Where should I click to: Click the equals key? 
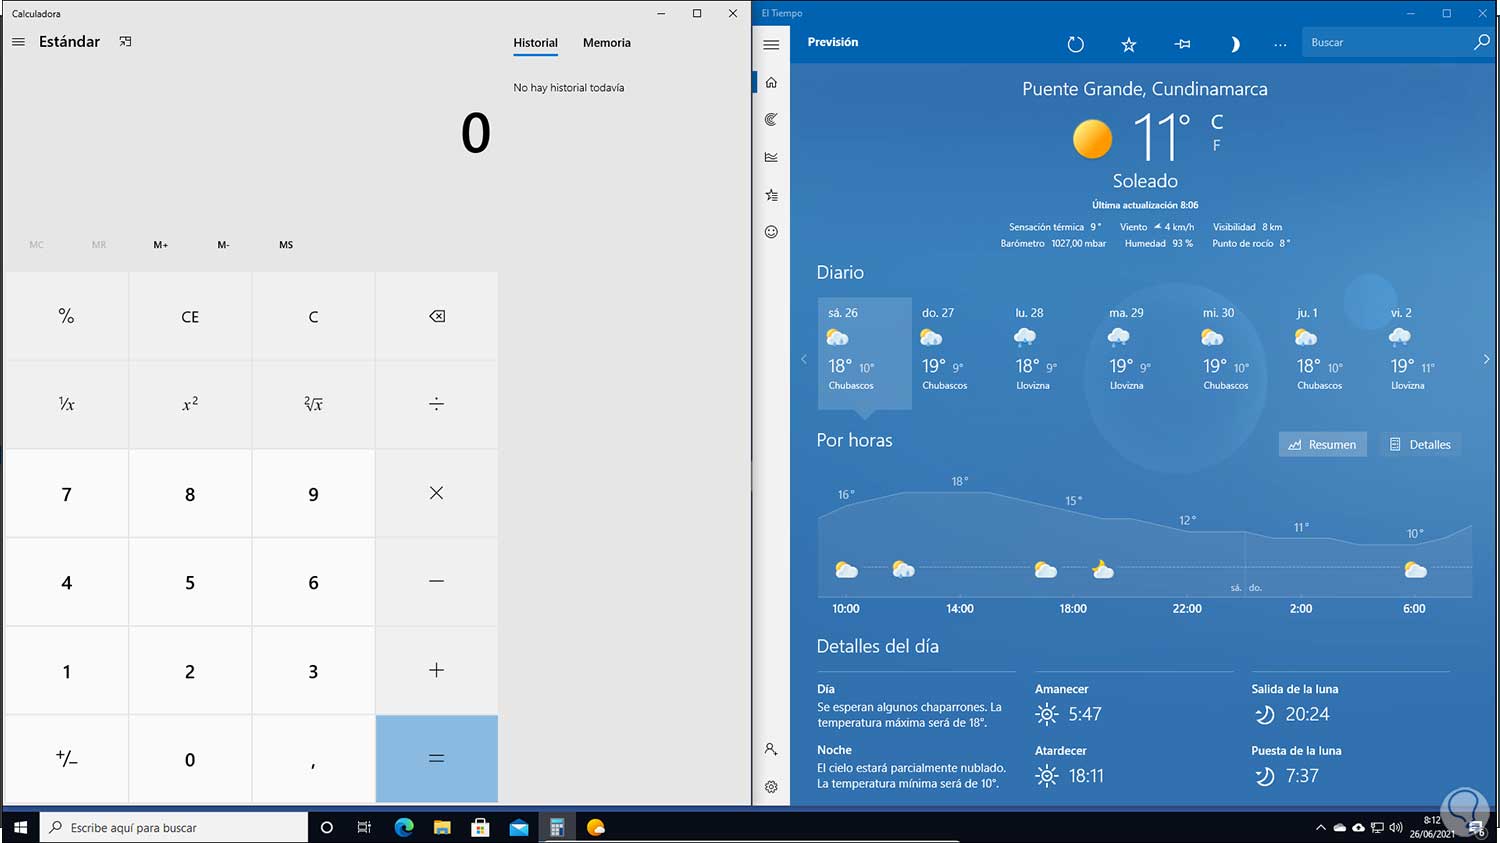(437, 759)
